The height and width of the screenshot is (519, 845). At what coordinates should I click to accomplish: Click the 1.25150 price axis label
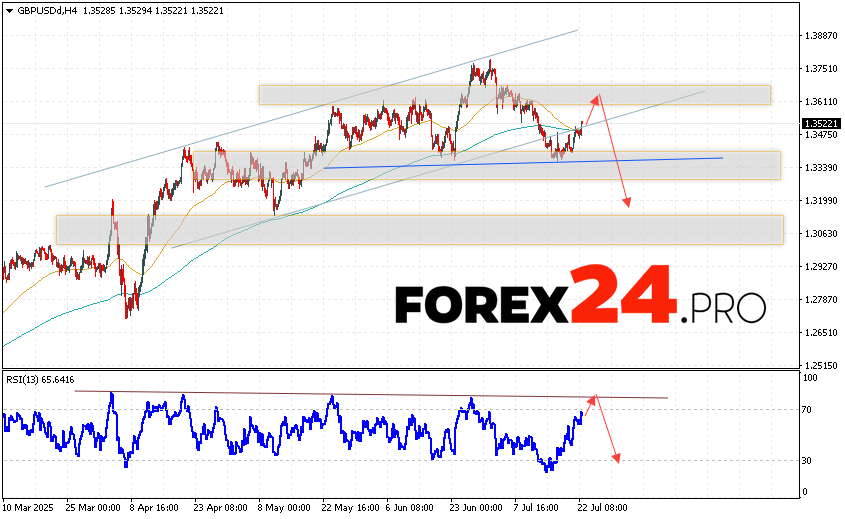(819, 365)
